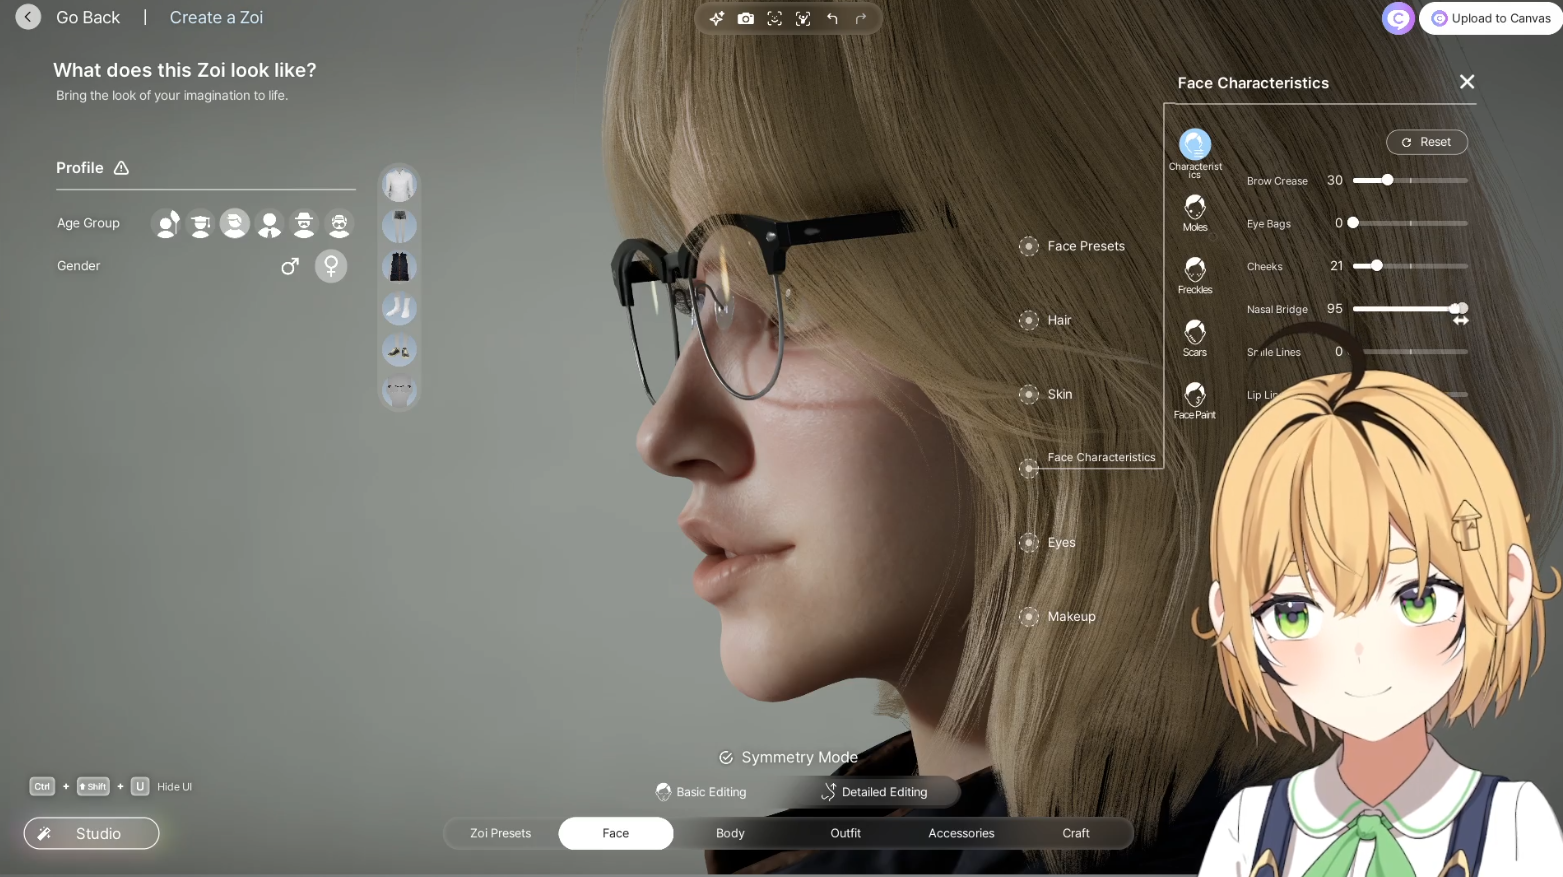Open the Scars category

[1195, 338]
